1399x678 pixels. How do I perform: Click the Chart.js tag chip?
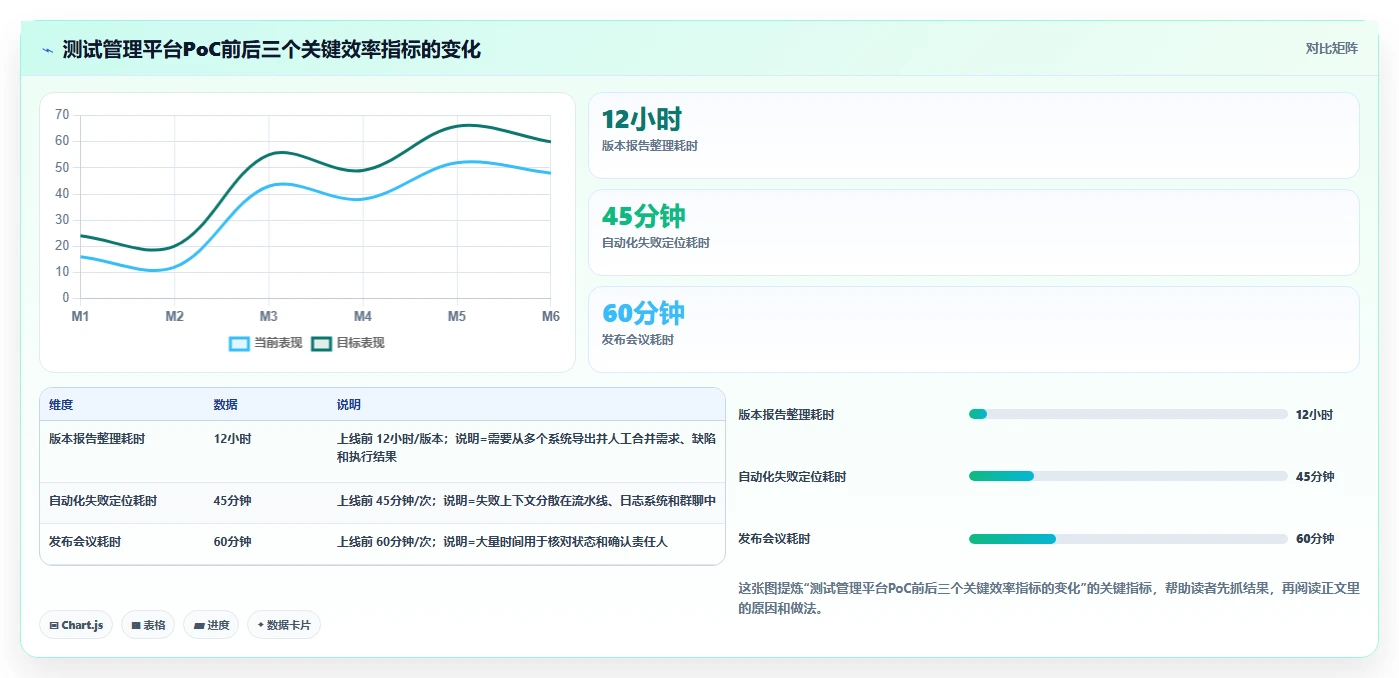[x=76, y=625]
